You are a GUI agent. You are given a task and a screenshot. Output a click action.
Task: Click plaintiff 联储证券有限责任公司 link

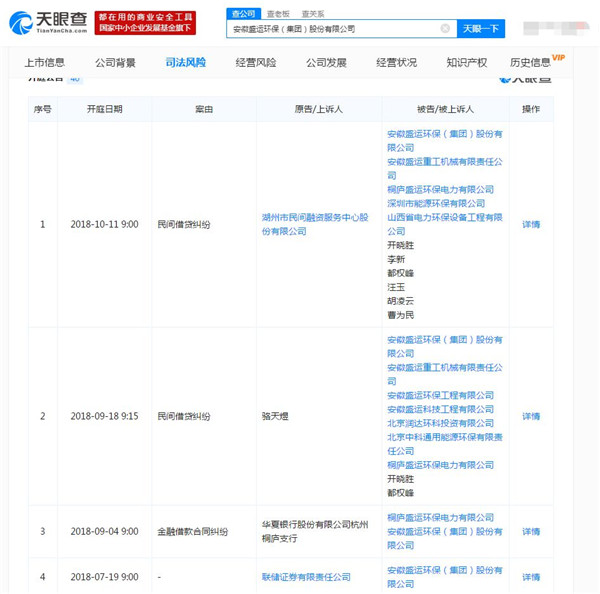tap(306, 577)
